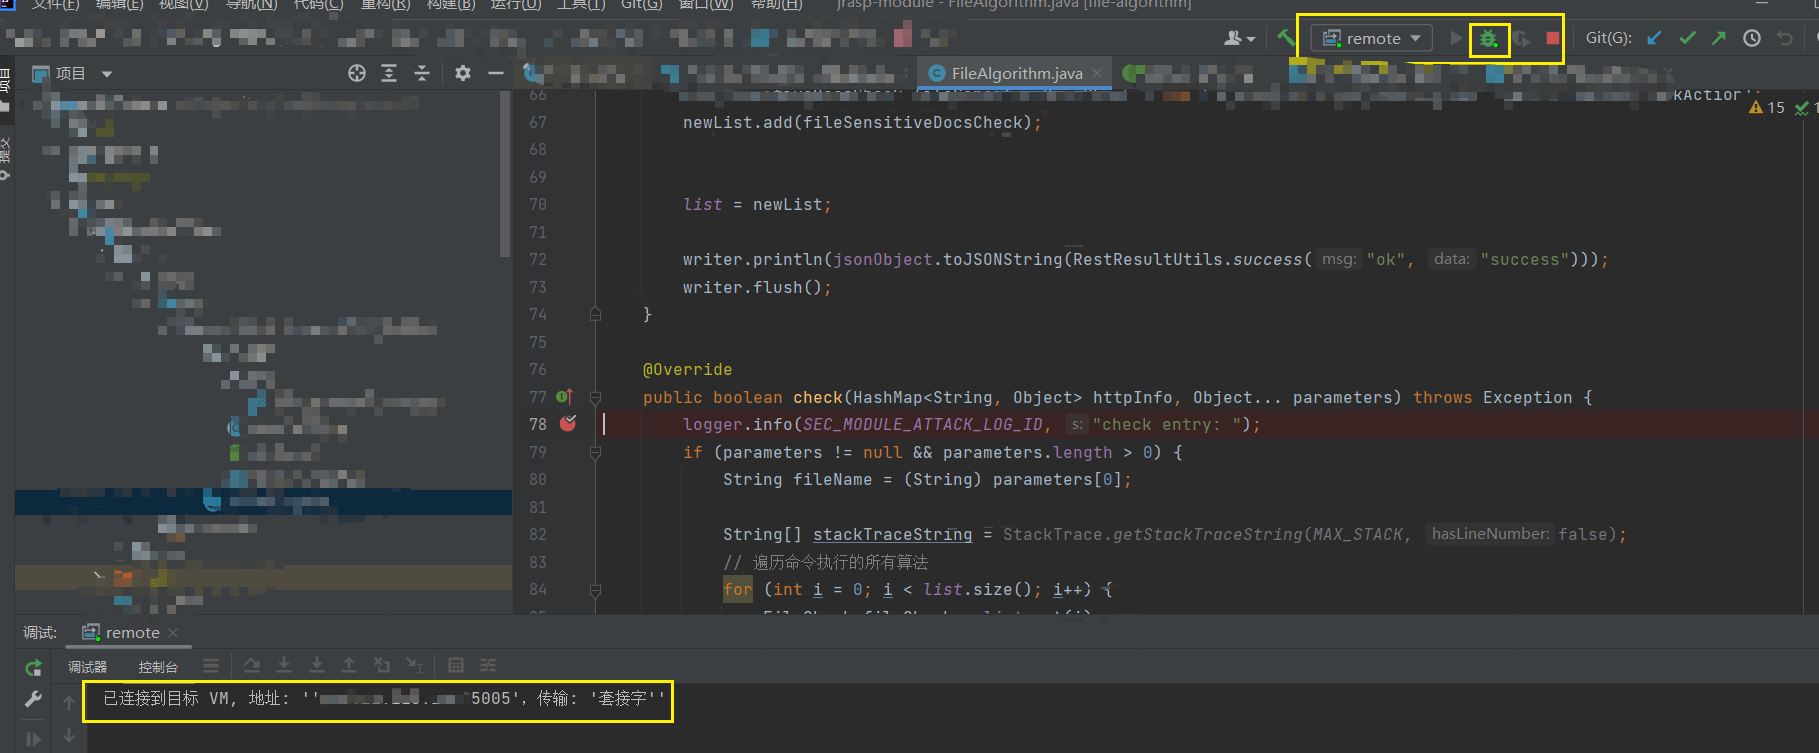Run to cursor in debug toolbar

[414, 665]
